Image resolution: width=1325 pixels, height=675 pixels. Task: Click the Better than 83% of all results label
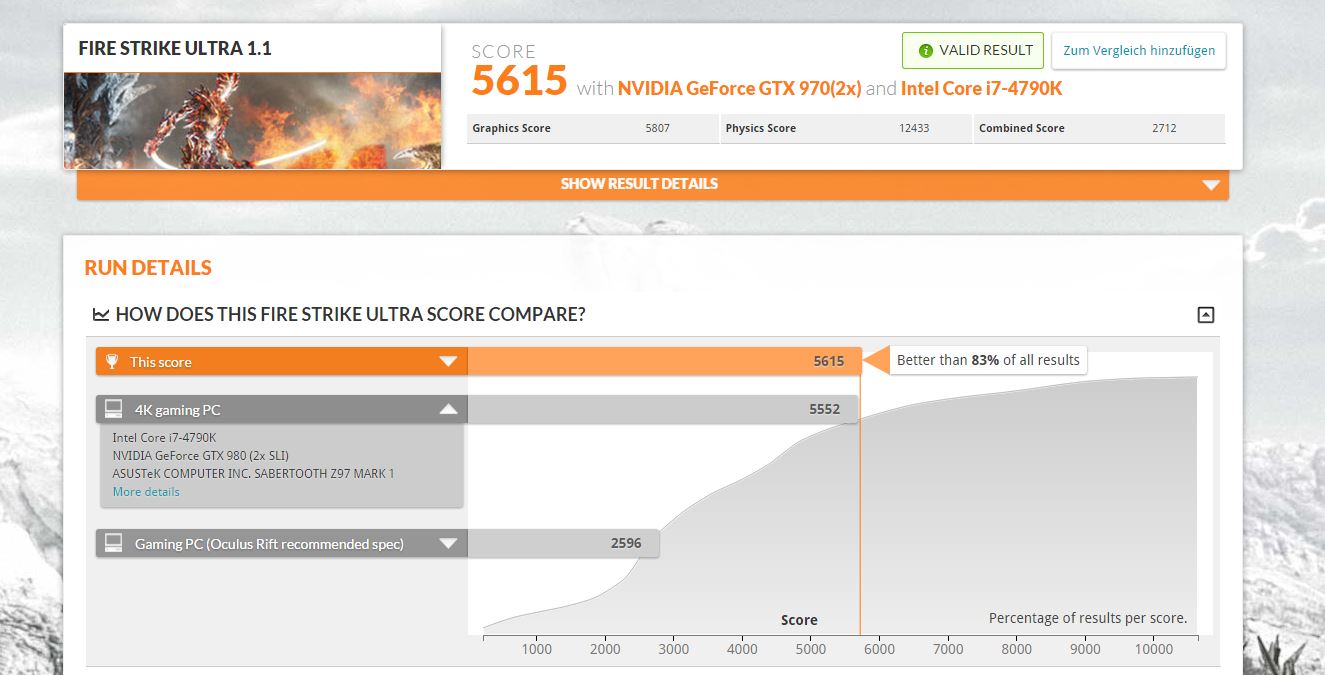point(988,360)
